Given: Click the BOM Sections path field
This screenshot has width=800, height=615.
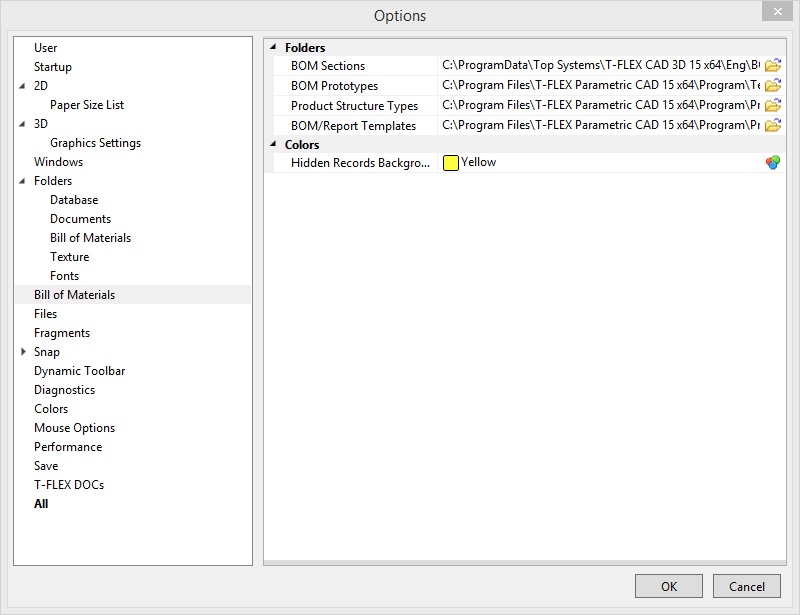Looking at the screenshot, I should click(600, 66).
